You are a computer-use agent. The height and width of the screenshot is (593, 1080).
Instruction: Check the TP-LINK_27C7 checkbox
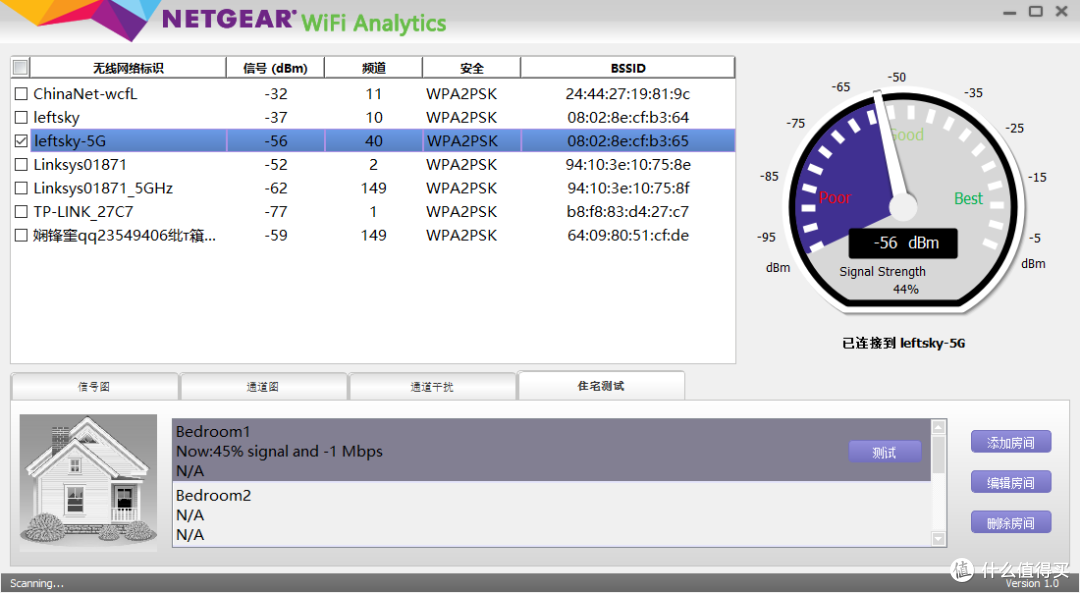[x=20, y=211]
